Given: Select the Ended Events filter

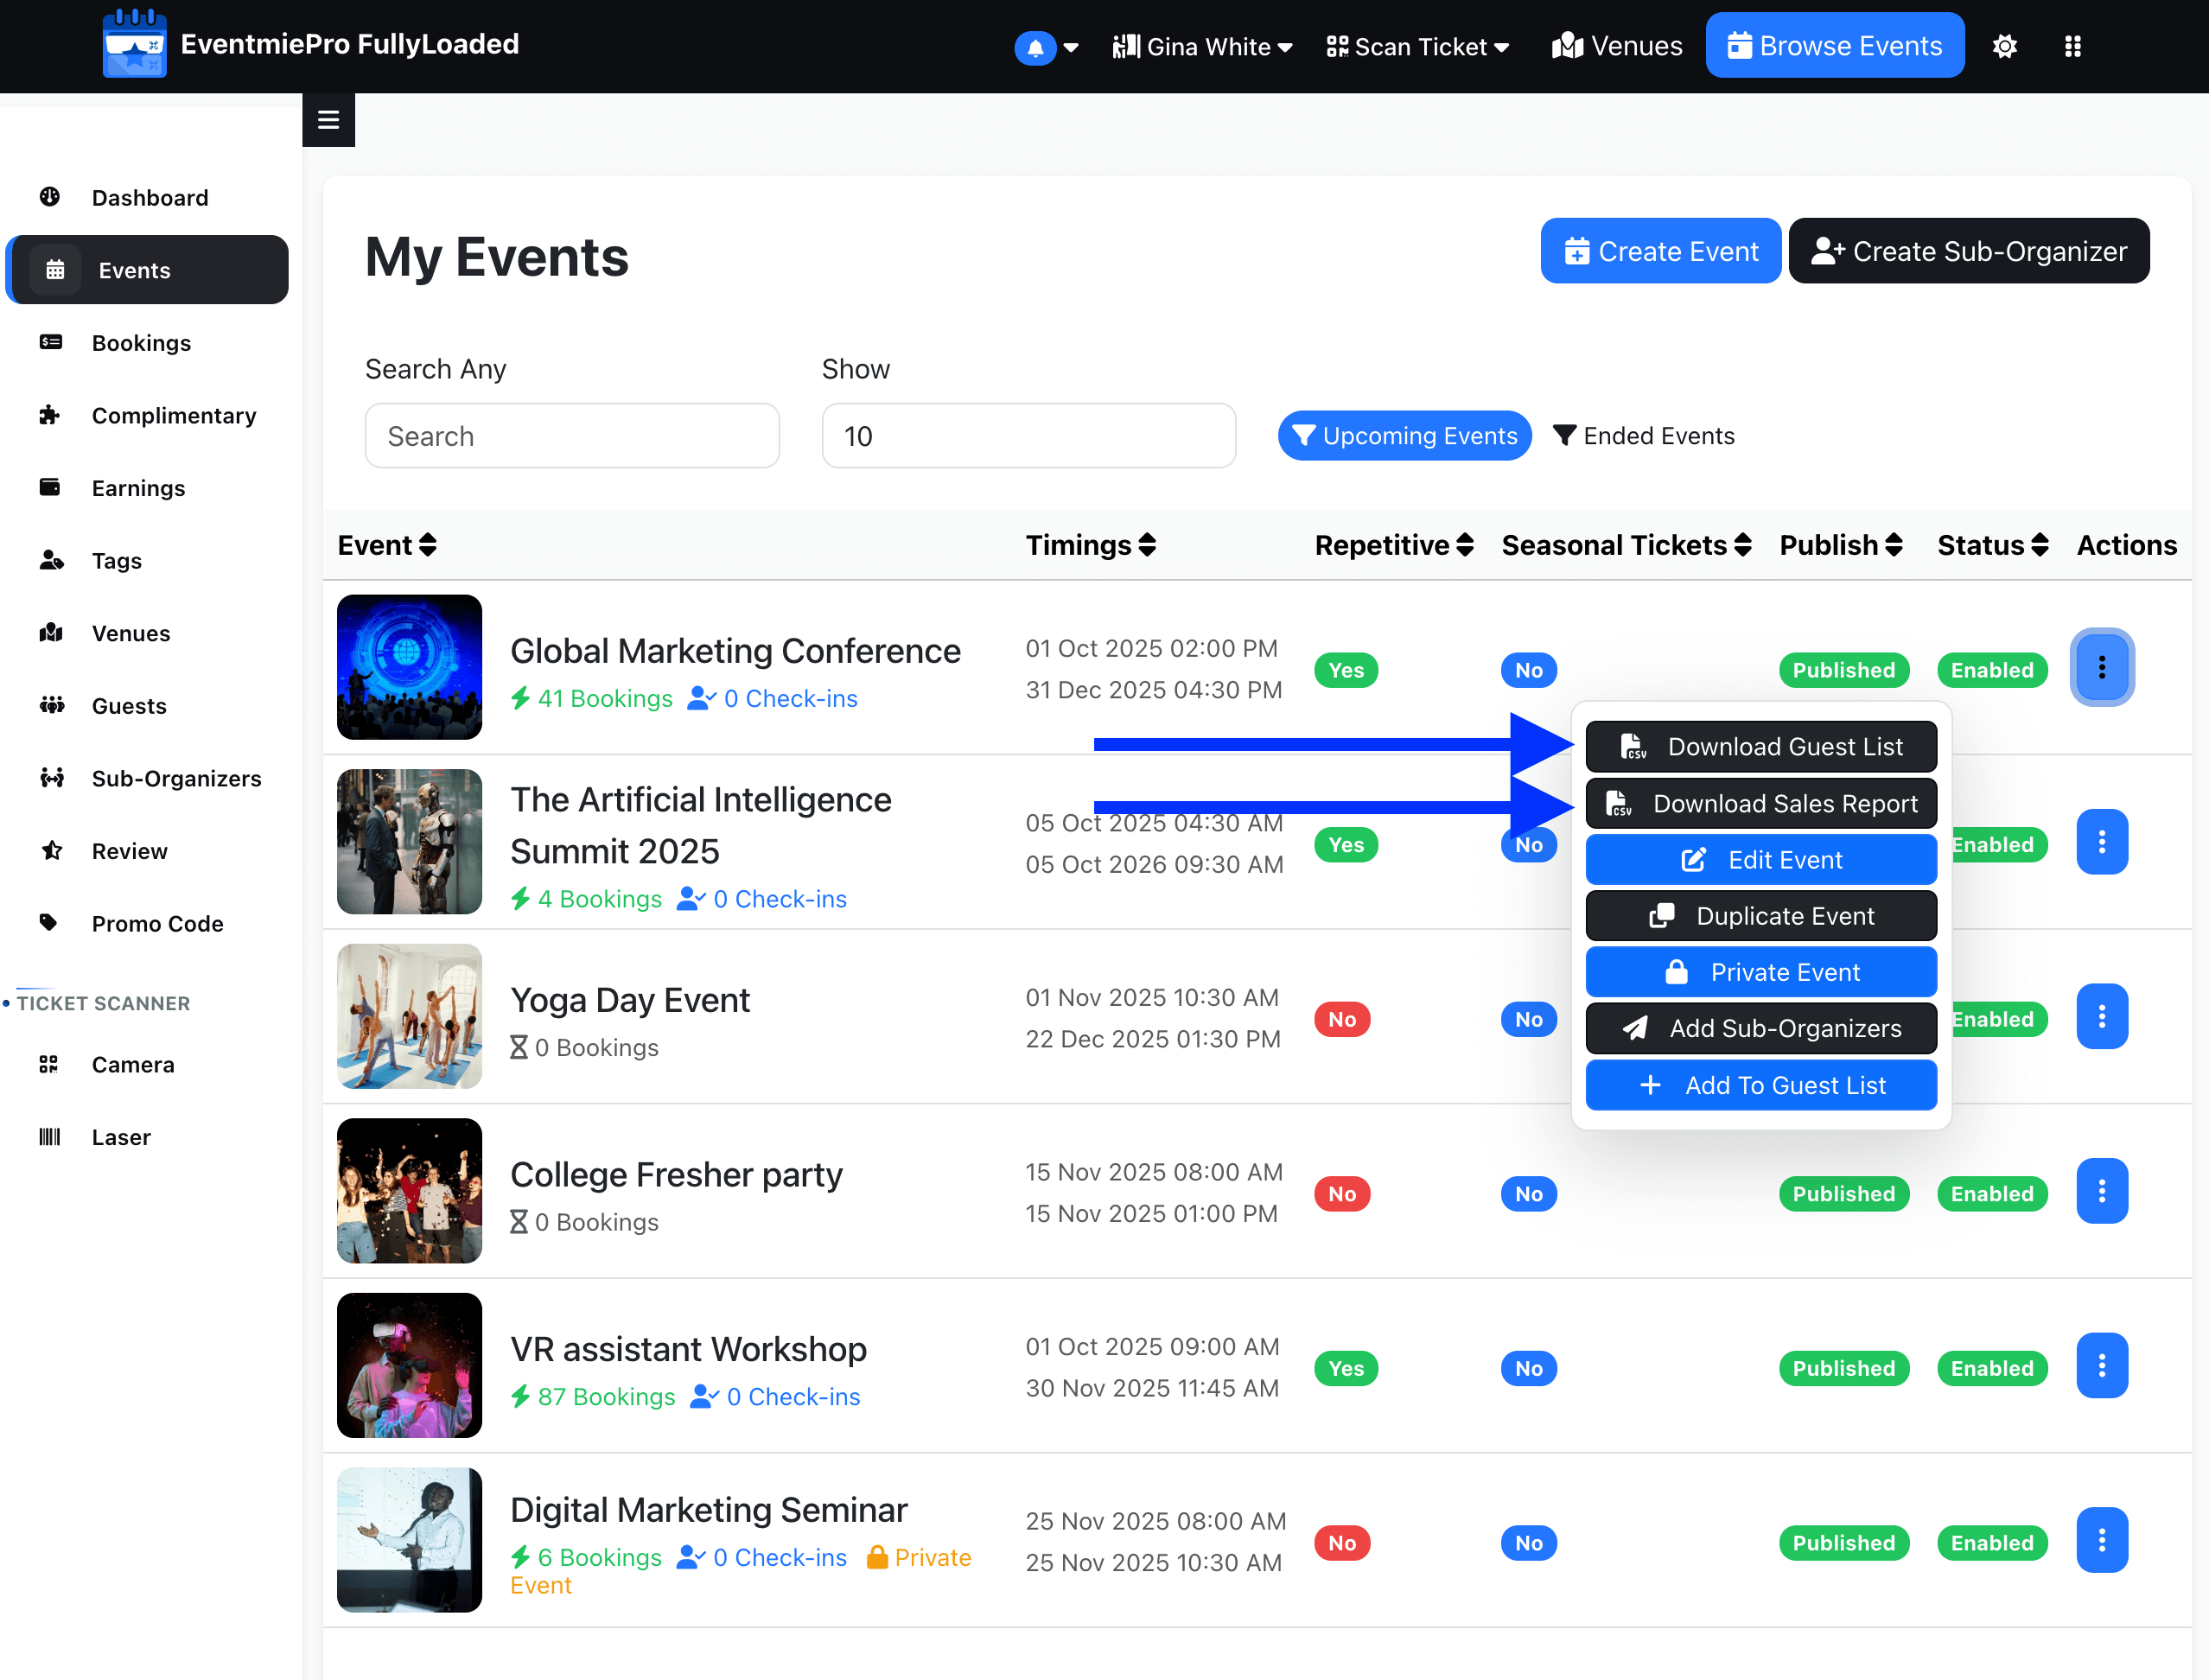Looking at the screenshot, I should point(1643,436).
